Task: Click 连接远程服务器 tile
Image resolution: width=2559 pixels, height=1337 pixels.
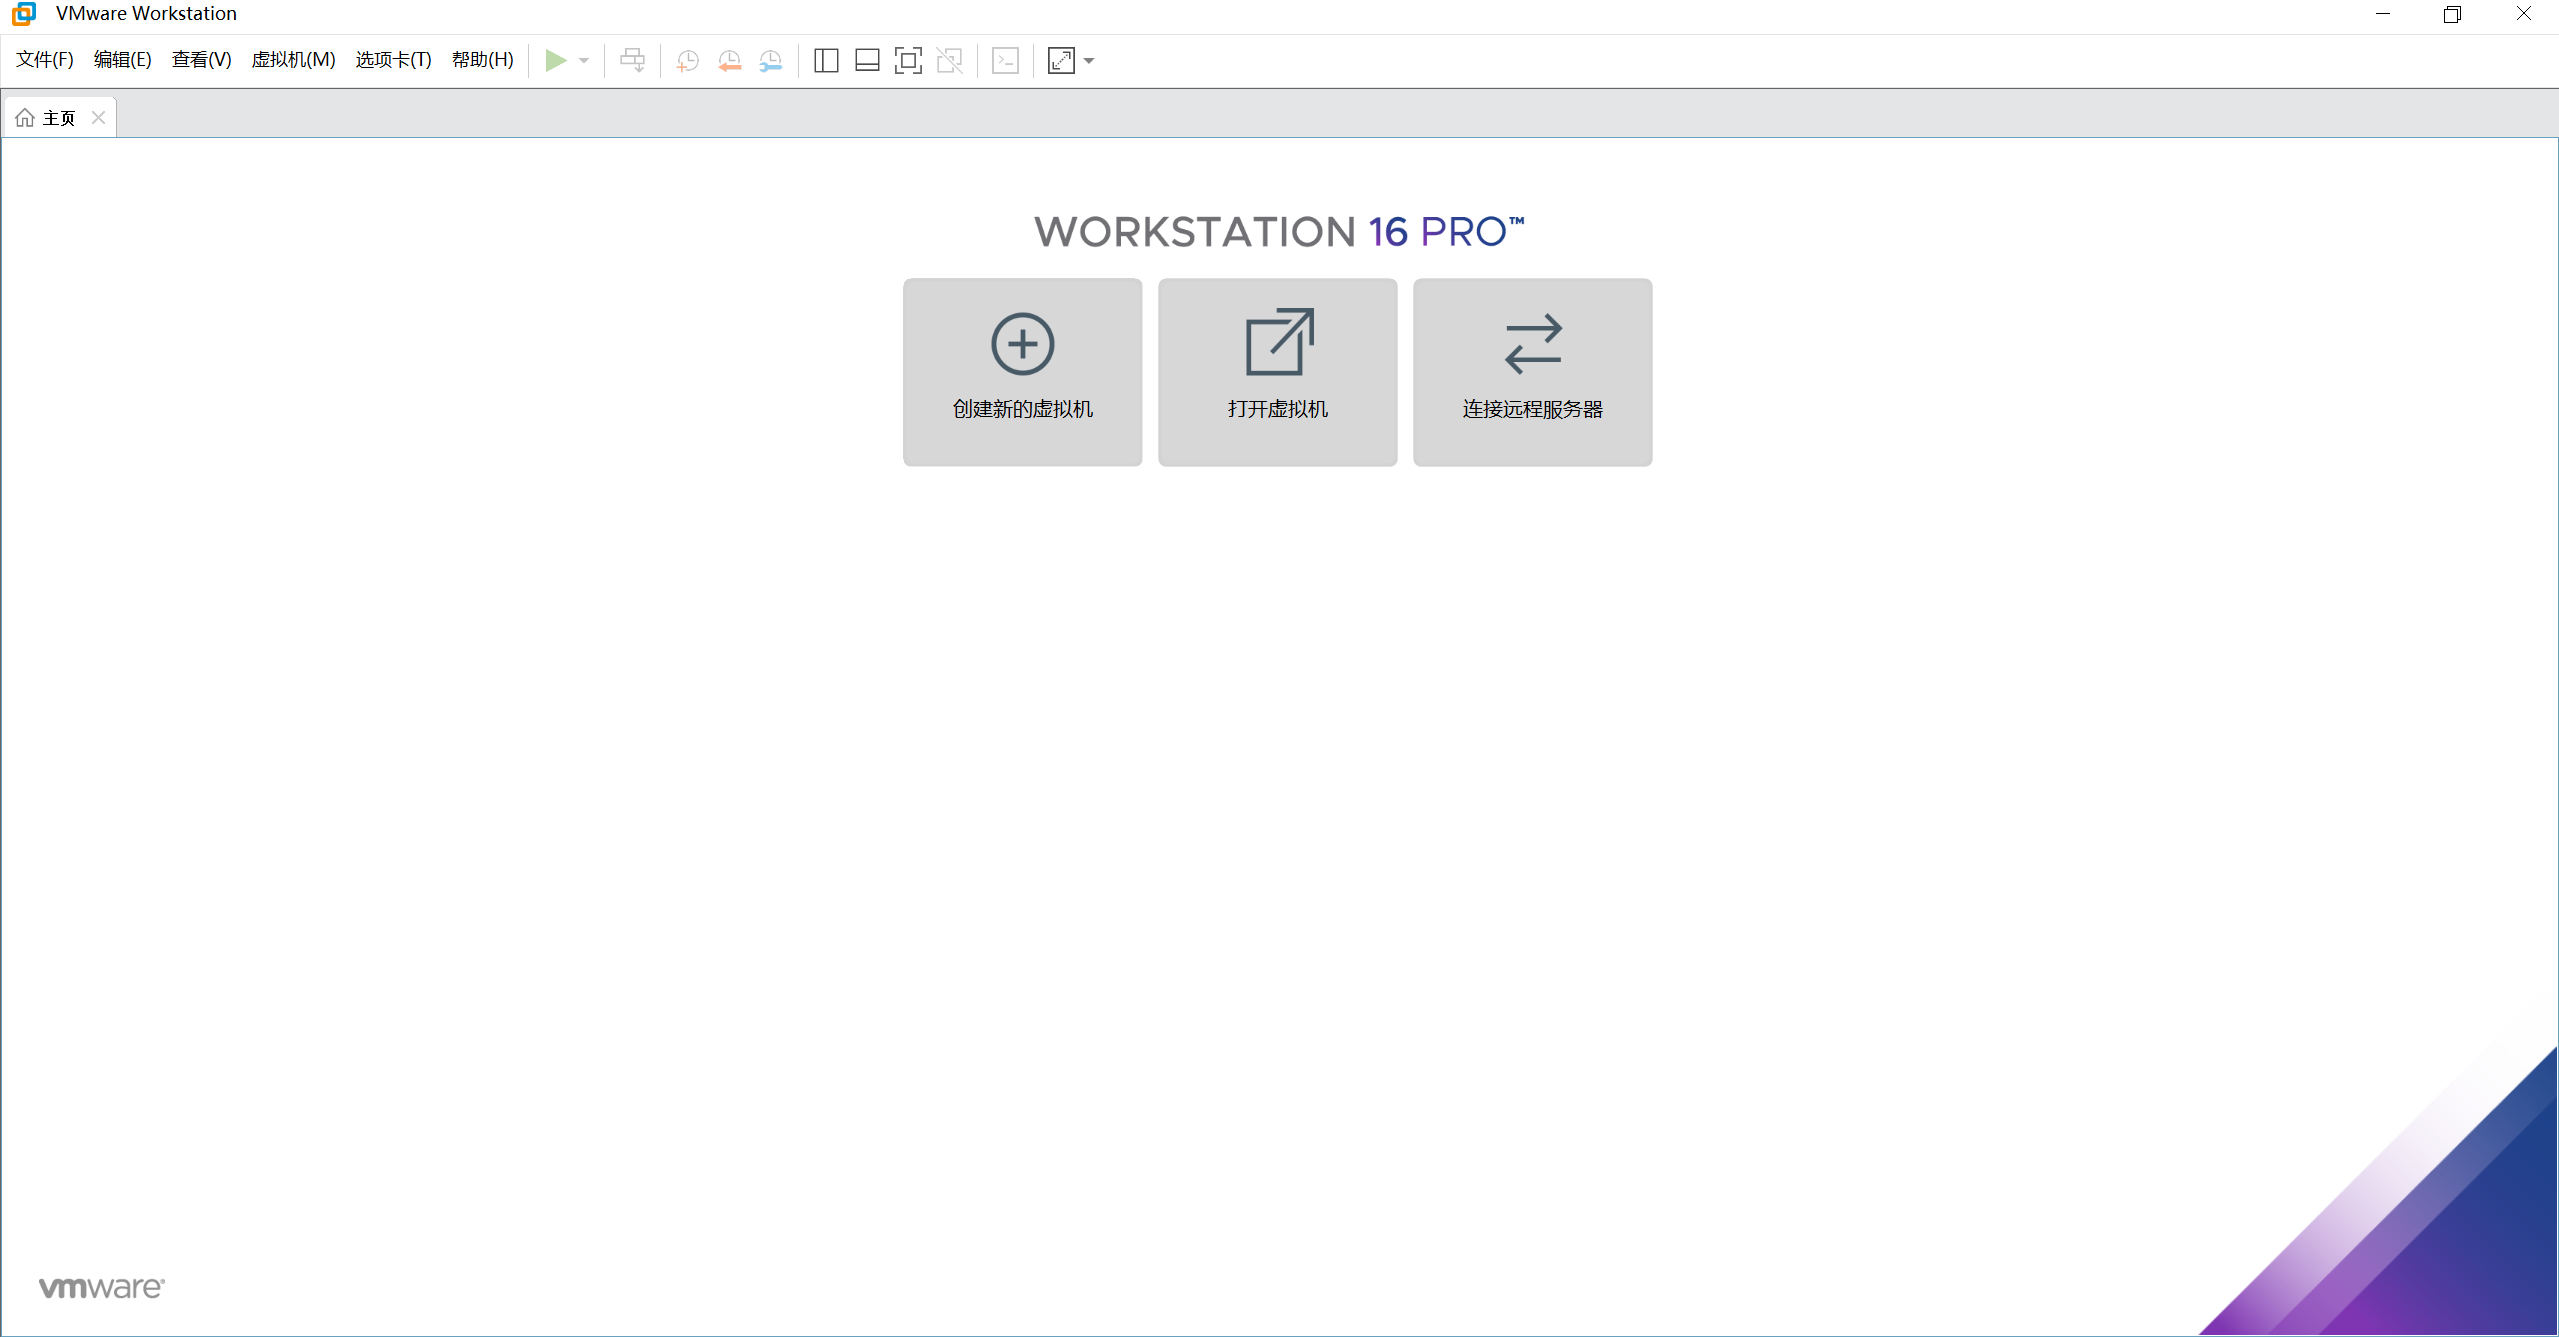Action: [1532, 372]
